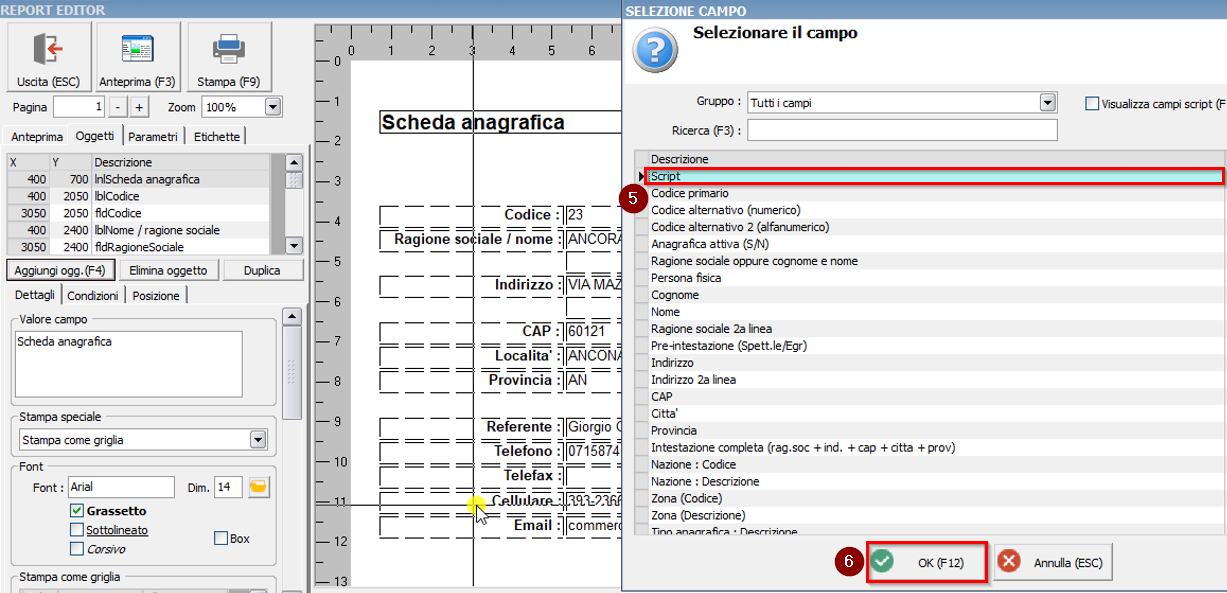
Task: Click the Duplica button
Action: (x=262, y=270)
